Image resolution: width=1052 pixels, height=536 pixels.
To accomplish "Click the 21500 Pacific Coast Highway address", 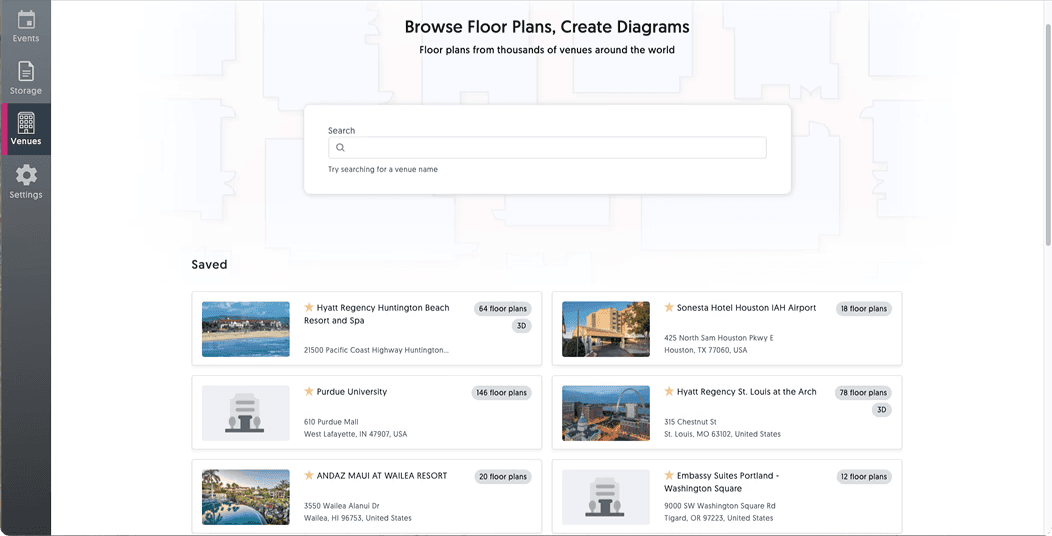I will [376, 350].
